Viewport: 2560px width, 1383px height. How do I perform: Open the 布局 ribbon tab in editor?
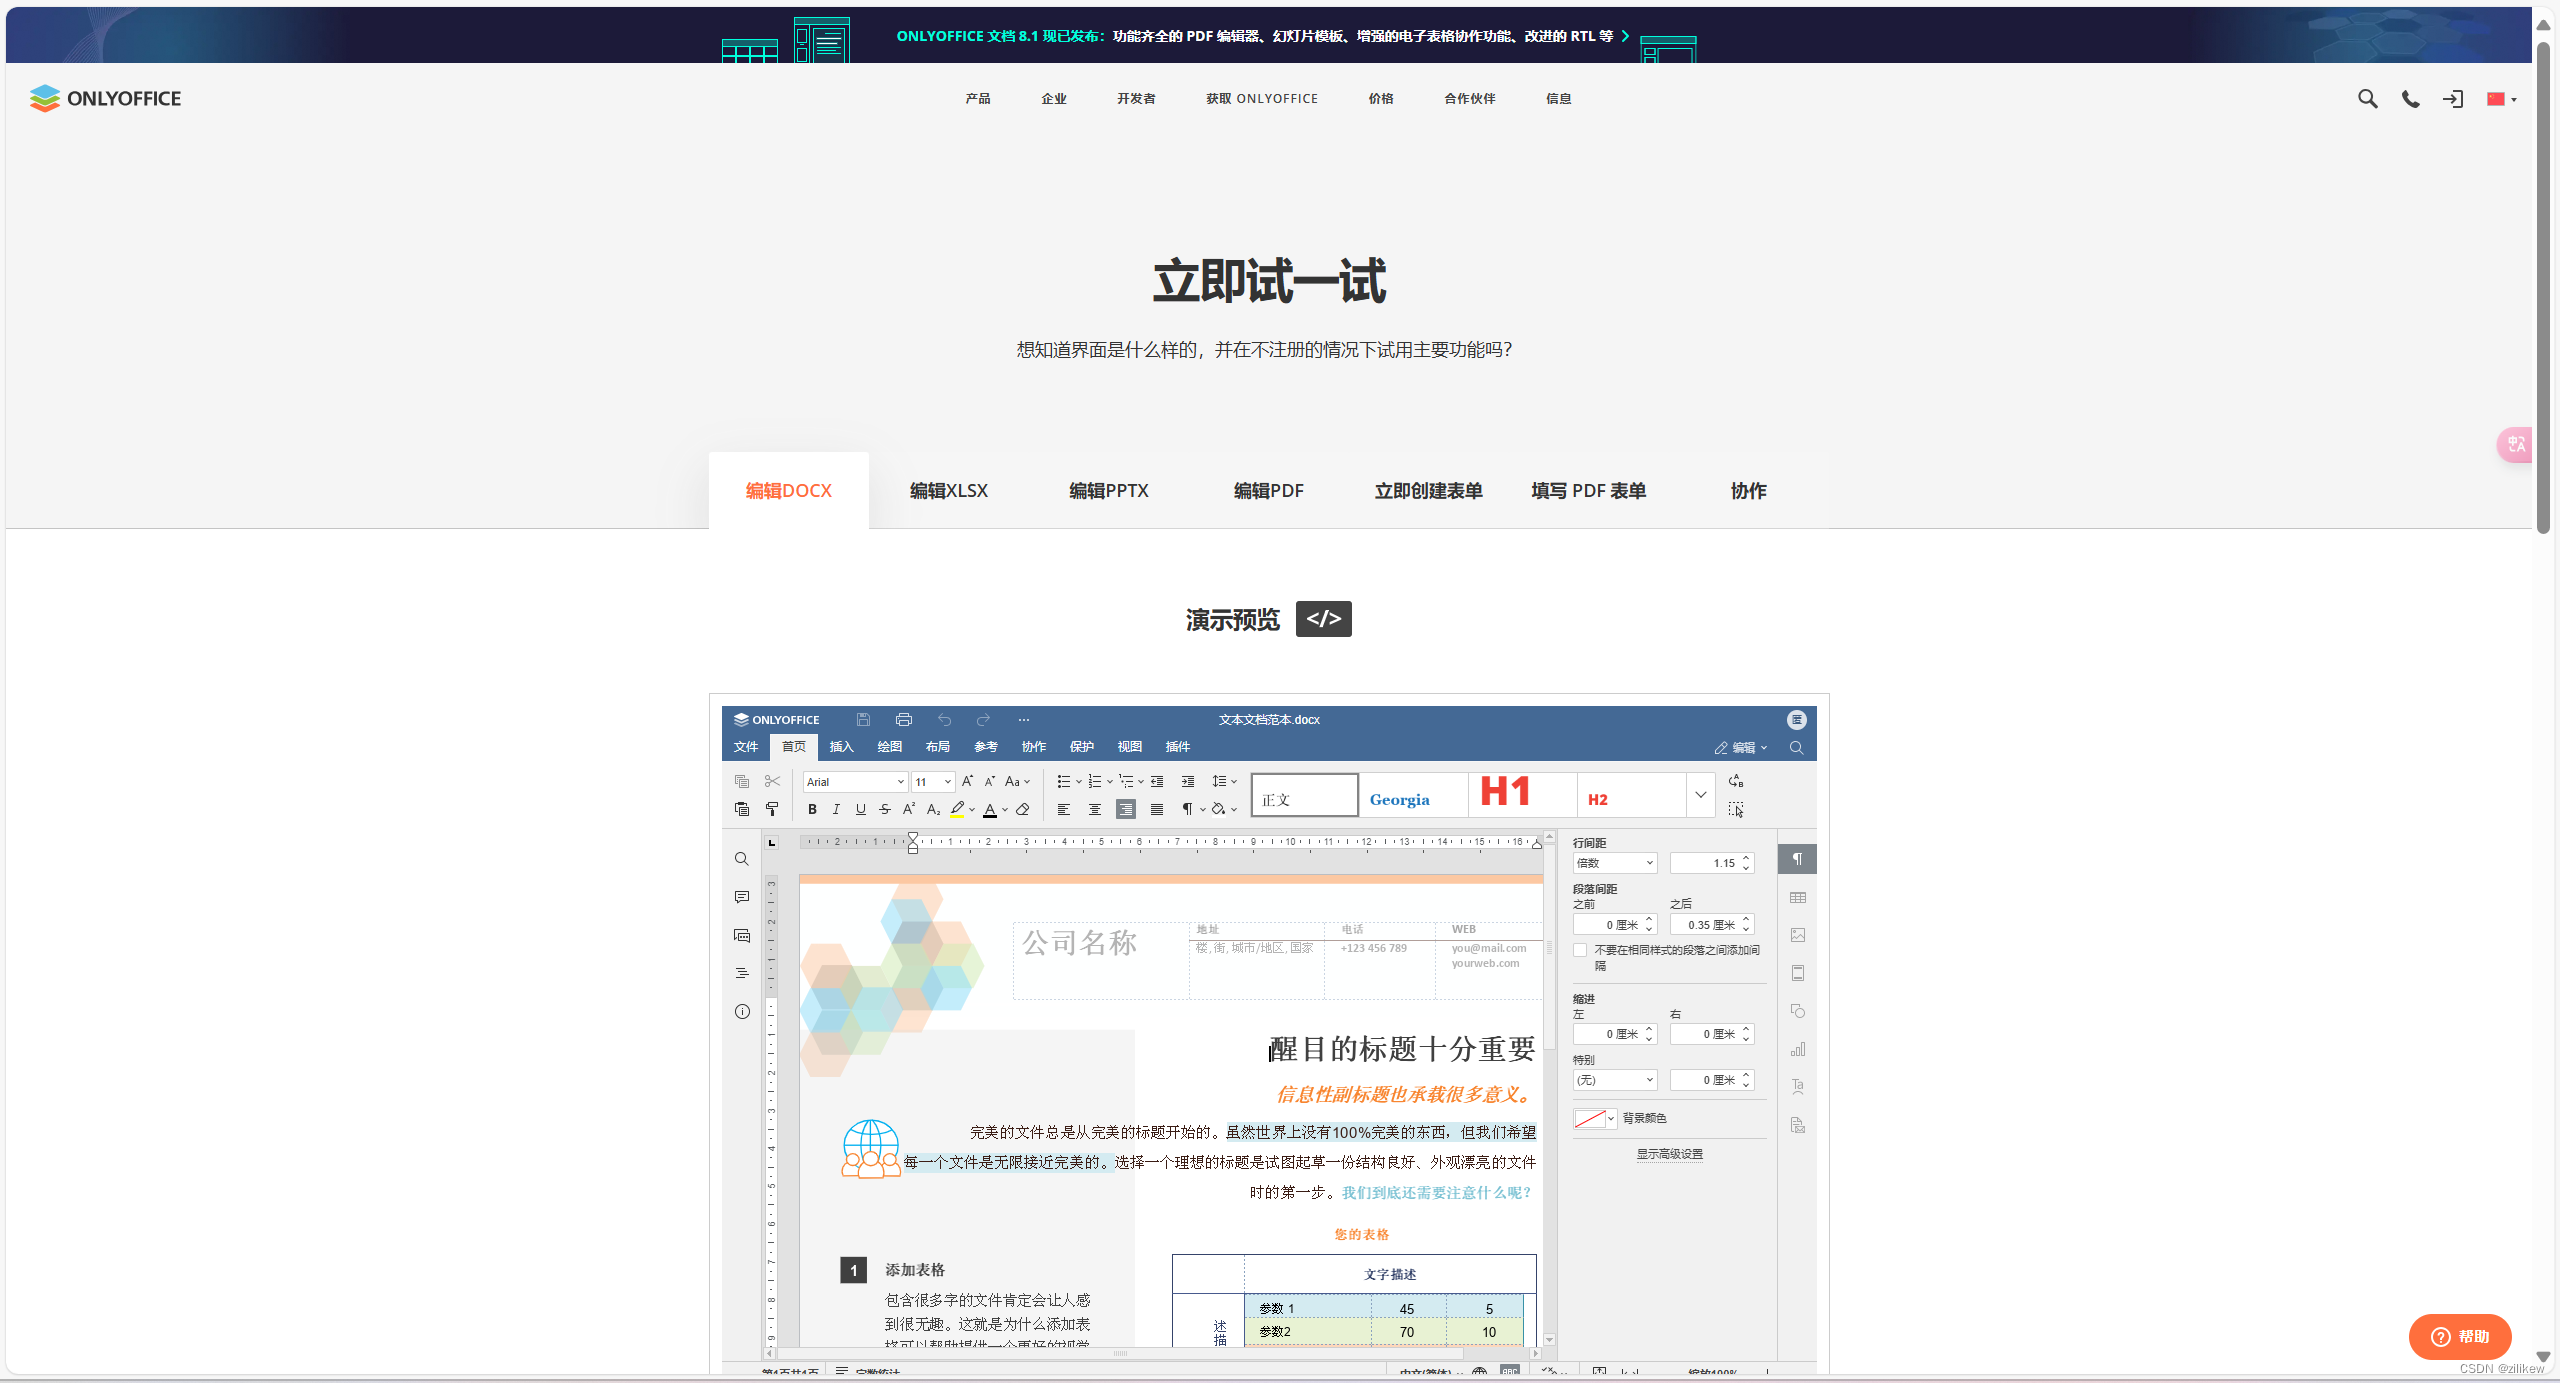(x=938, y=747)
